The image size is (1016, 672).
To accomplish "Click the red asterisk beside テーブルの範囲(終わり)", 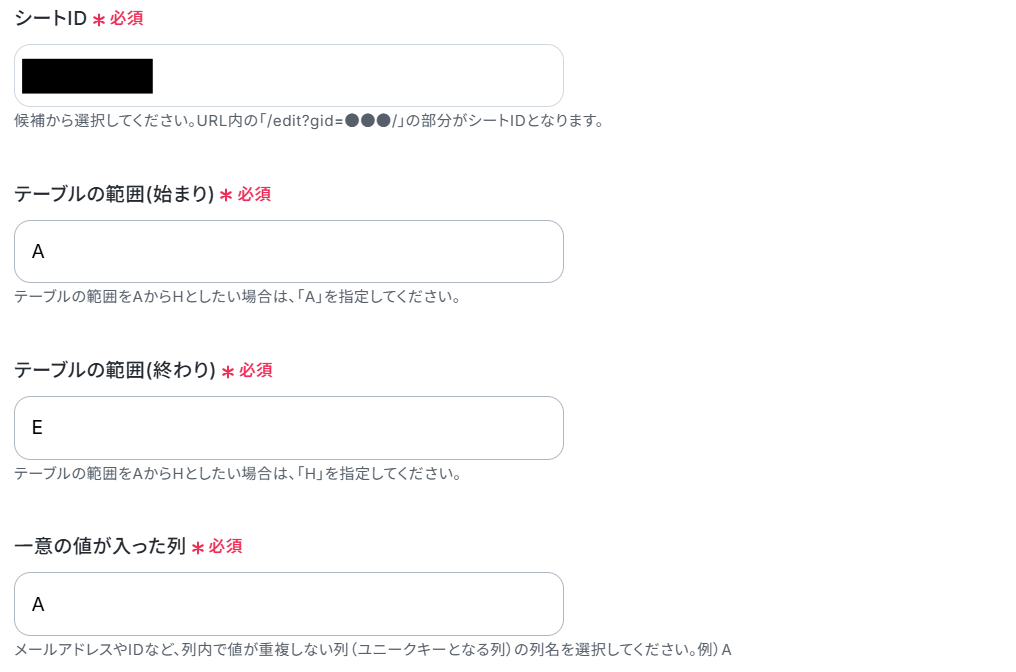I will 227,371.
